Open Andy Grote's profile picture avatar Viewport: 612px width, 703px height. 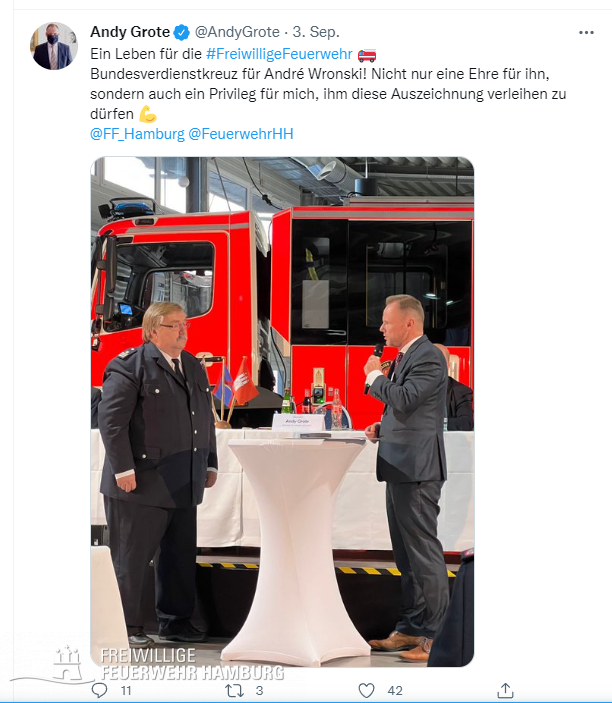(x=54, y=46)
